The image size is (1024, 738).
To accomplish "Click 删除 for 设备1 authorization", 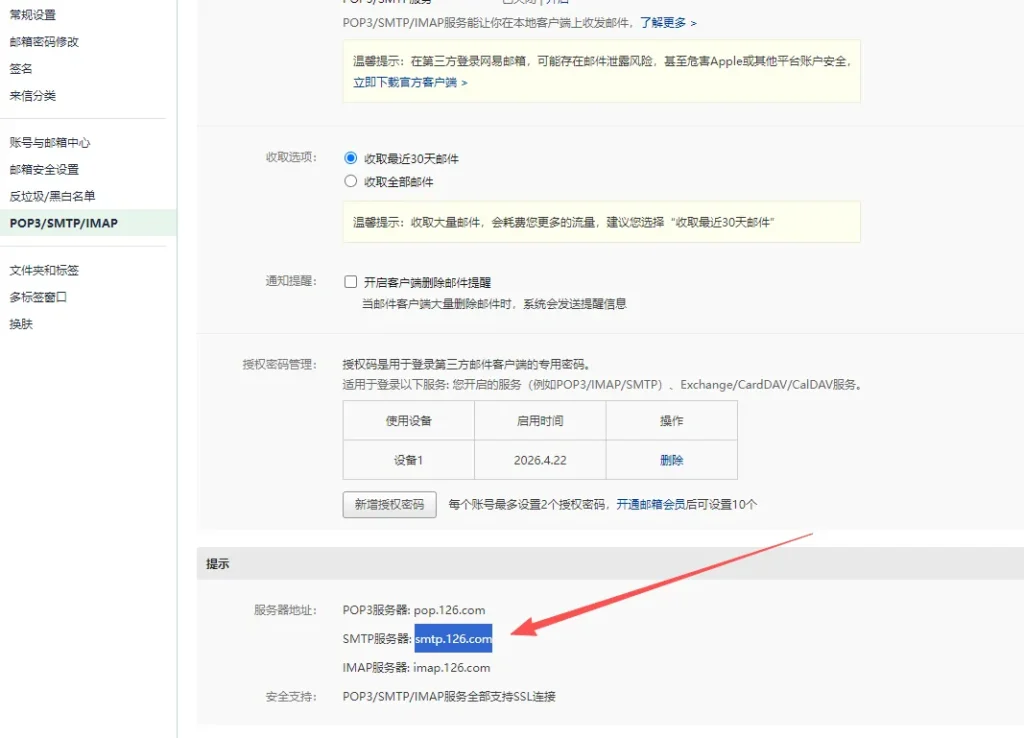I will tap(671, 460).
